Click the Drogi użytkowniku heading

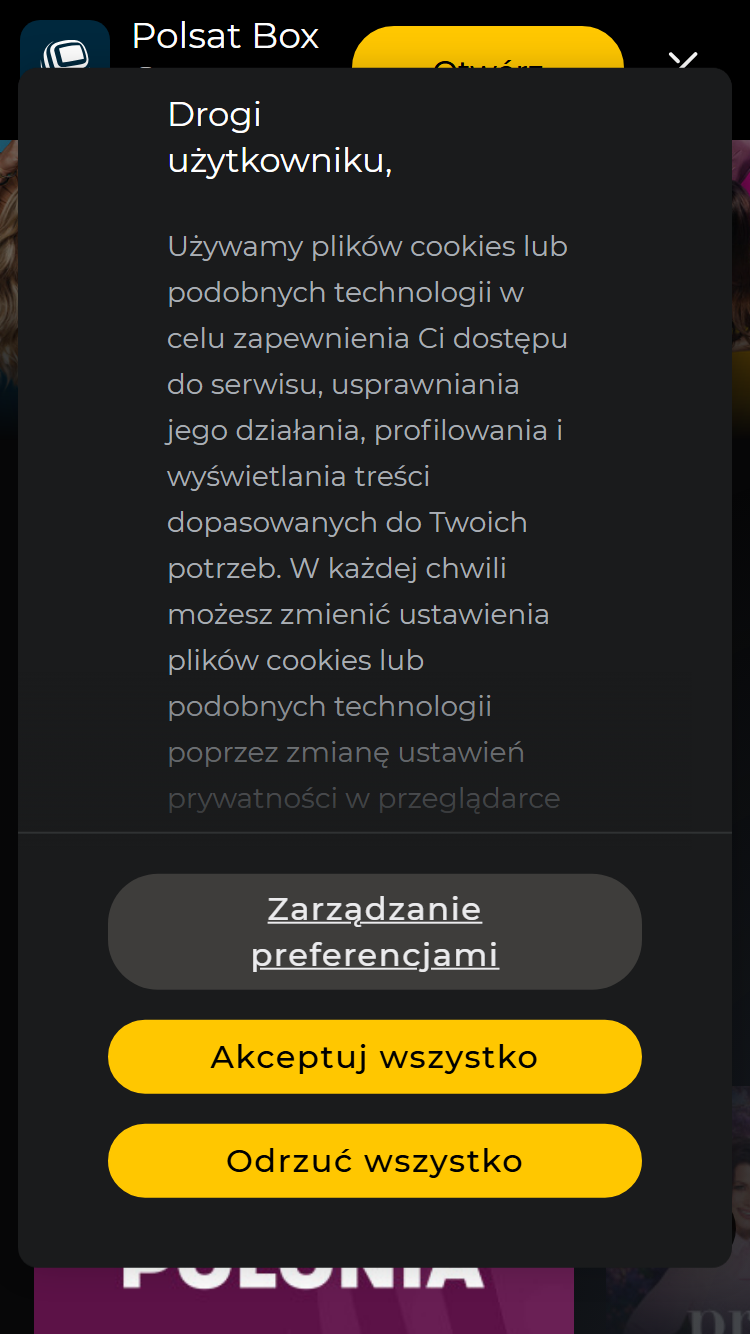(280, 137)
